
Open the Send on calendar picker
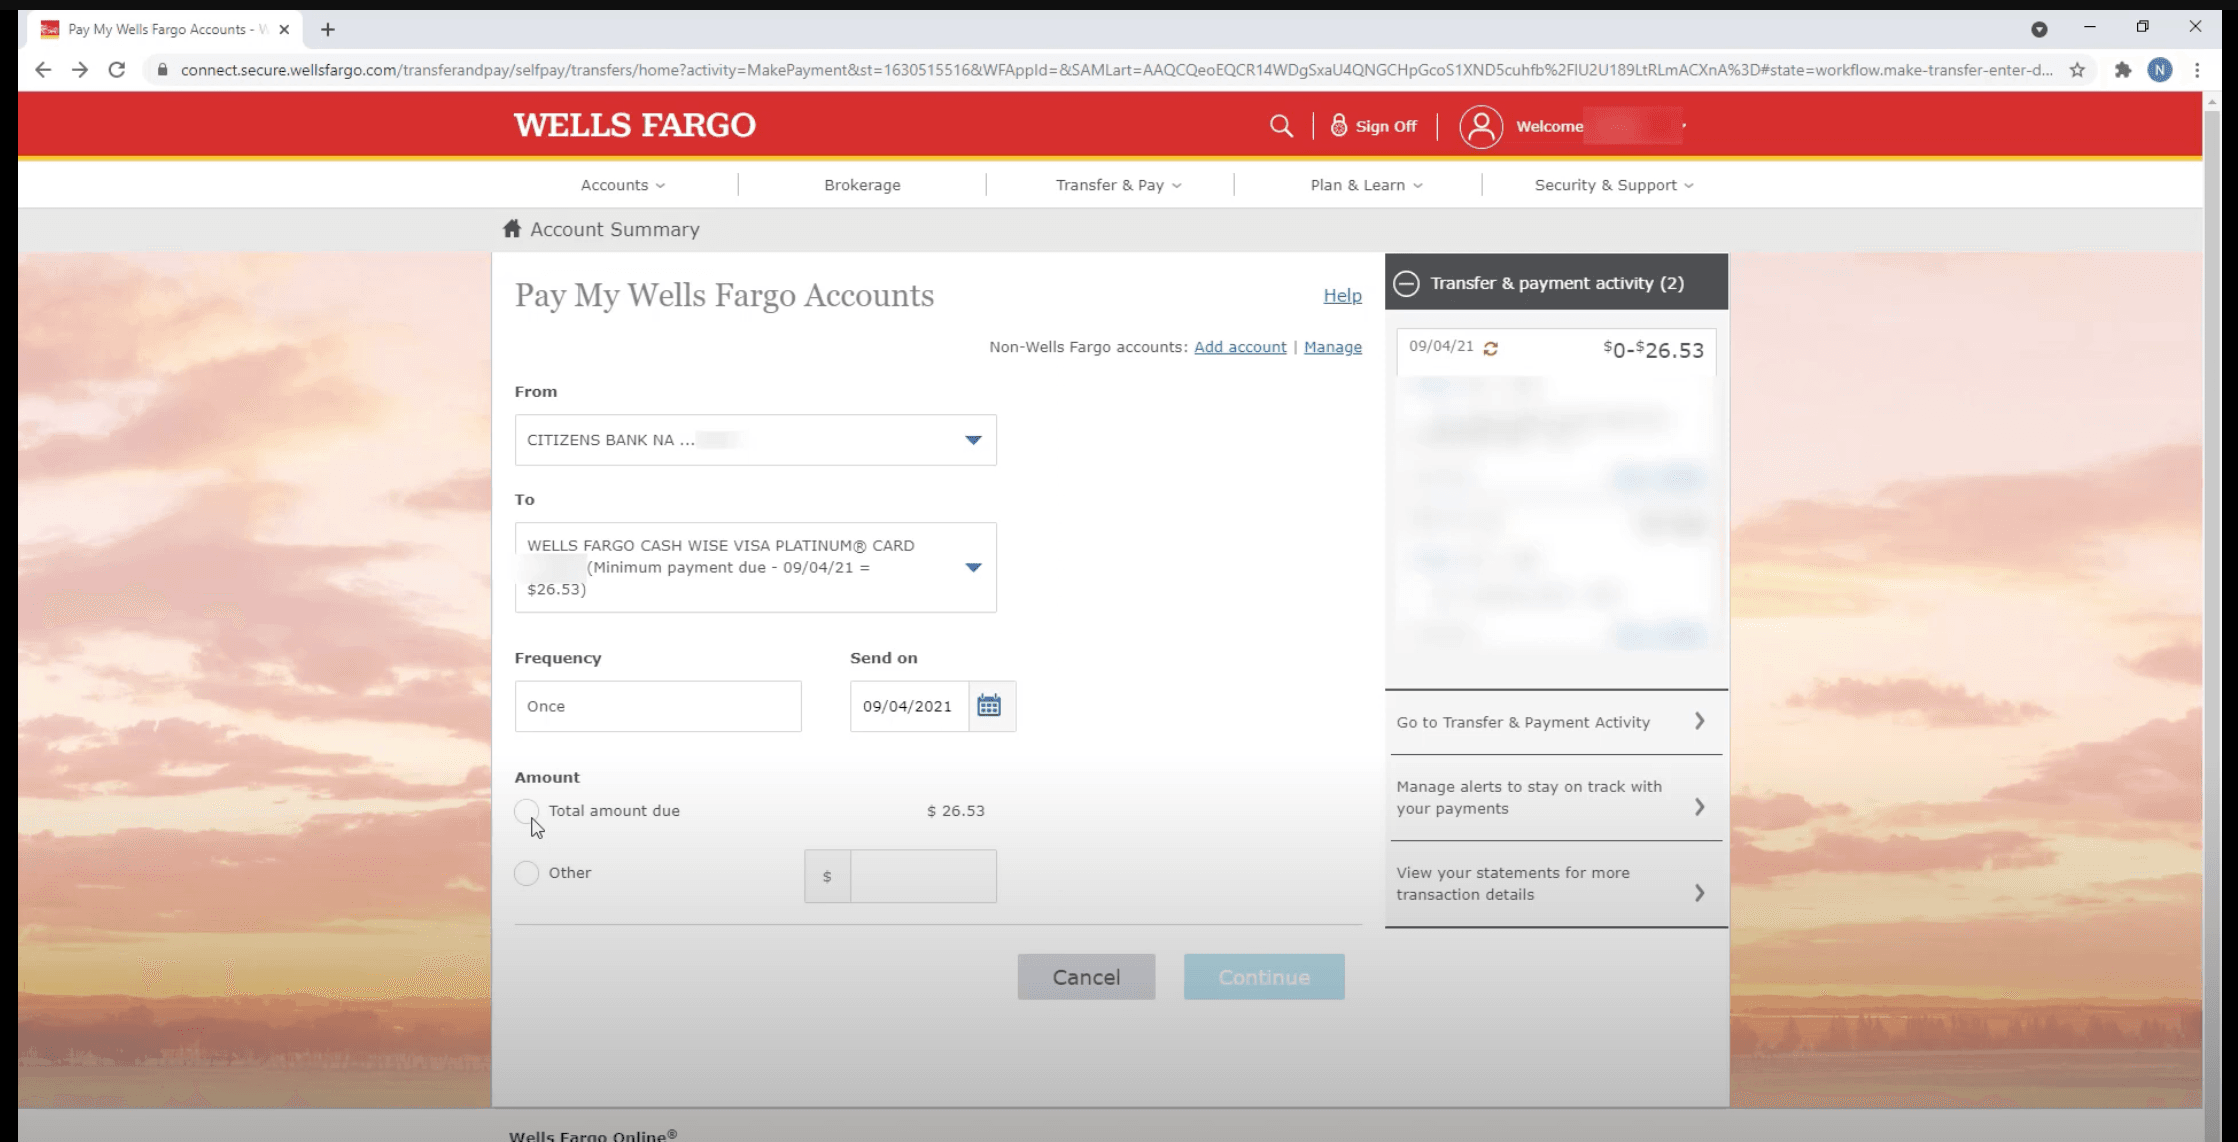click(x=990, y=706)
